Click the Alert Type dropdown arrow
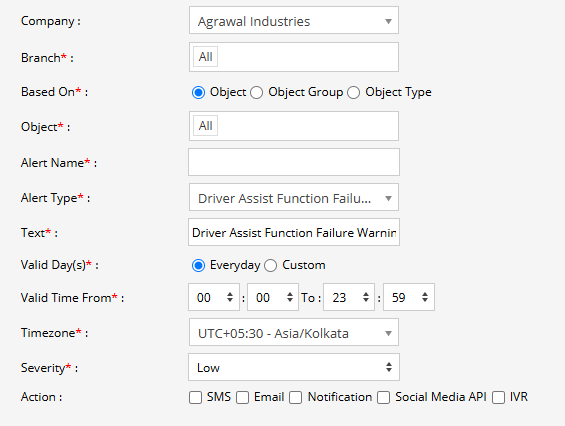 [x=388, y=198]
